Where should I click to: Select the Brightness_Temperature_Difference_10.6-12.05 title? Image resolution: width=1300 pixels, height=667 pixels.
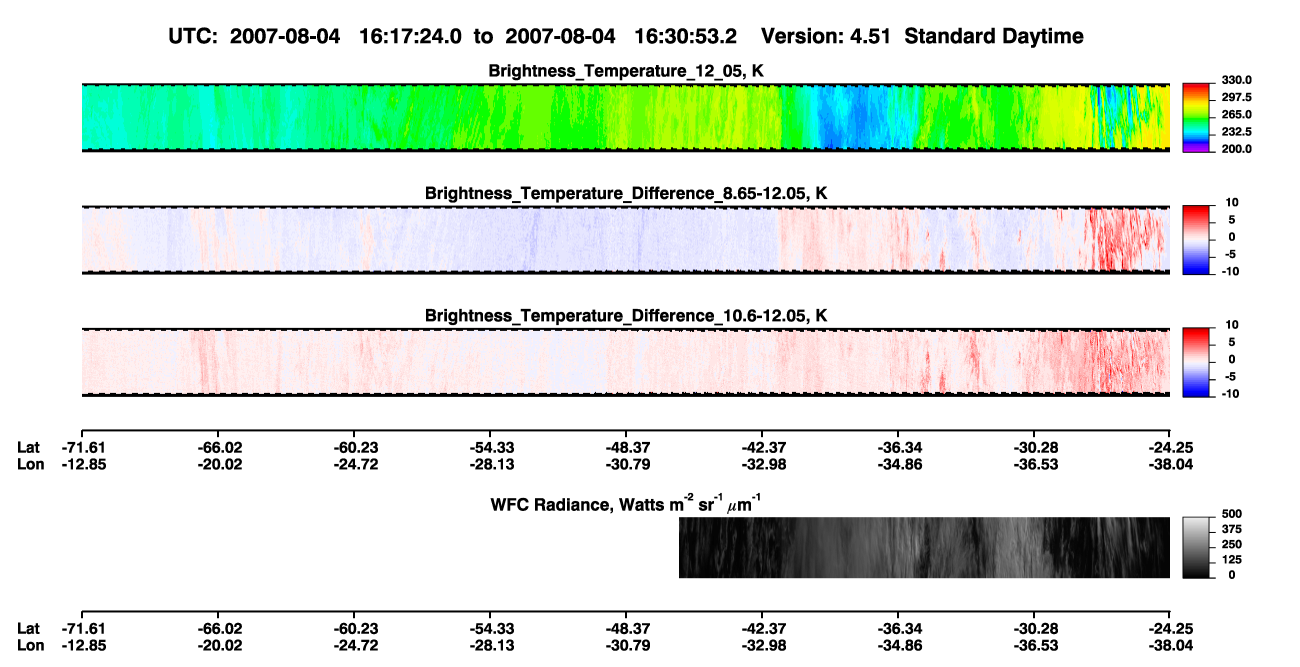point(627,316)
